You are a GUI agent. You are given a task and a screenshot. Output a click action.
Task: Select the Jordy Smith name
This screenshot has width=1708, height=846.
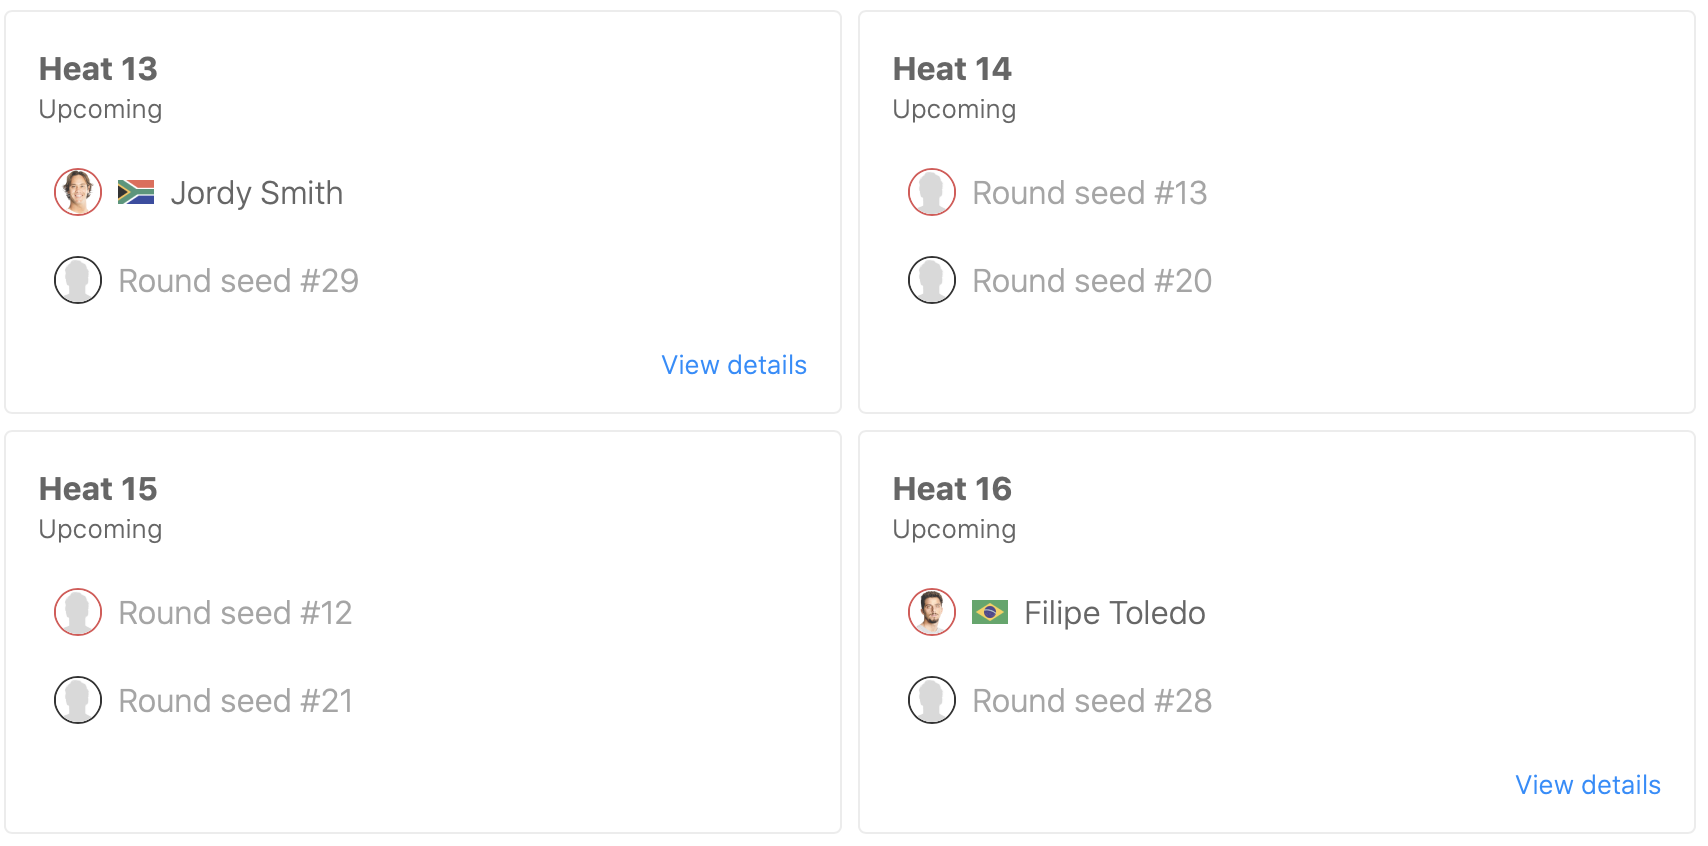(256, 193)
